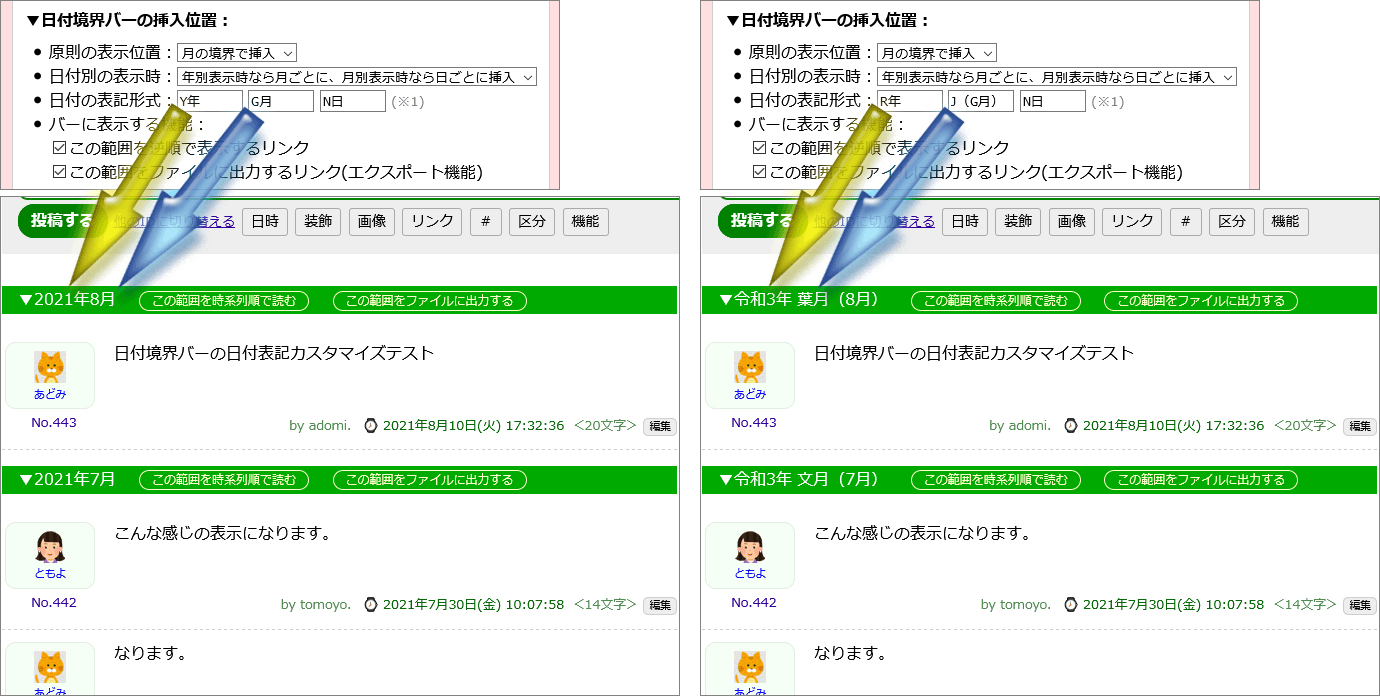Open the No.443 link under the 2021年8月 bar
This screenshot has width=1380, height=696.
54,423
